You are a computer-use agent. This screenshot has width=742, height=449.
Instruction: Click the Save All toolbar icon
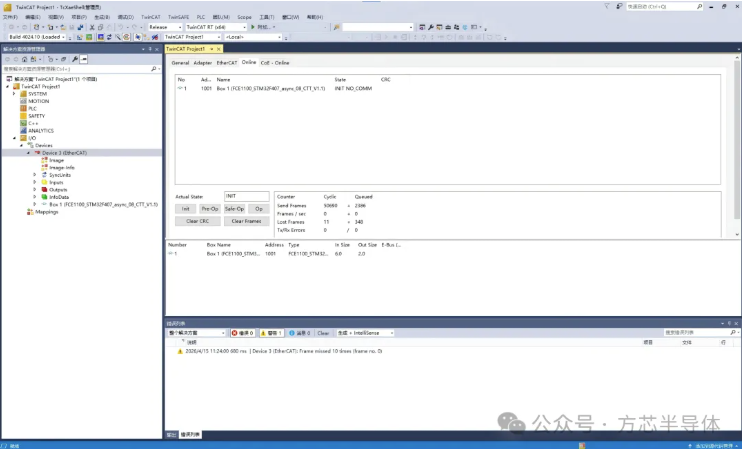coord(80,27)
